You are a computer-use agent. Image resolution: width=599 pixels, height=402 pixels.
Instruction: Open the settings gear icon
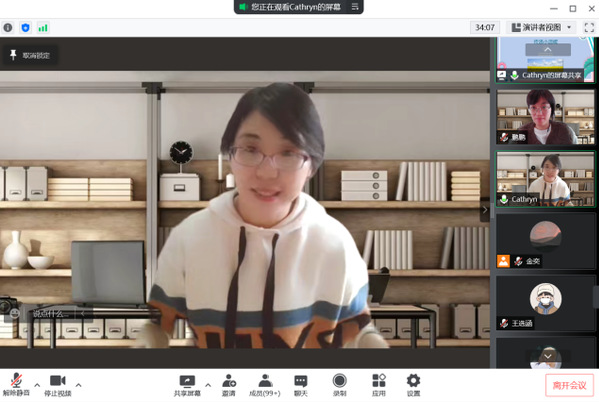coord(413,381)
